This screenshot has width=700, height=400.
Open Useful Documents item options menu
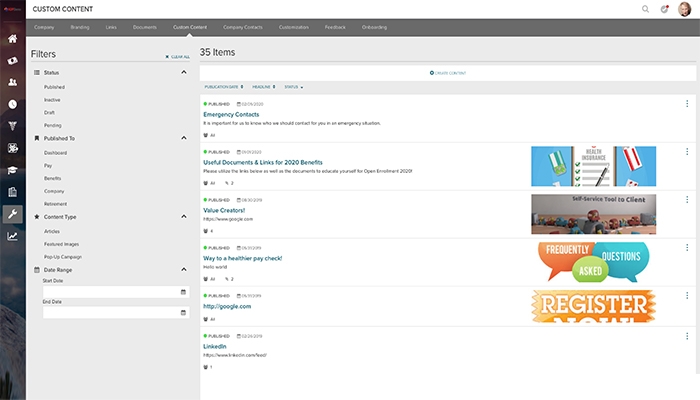tap(687, 152)
